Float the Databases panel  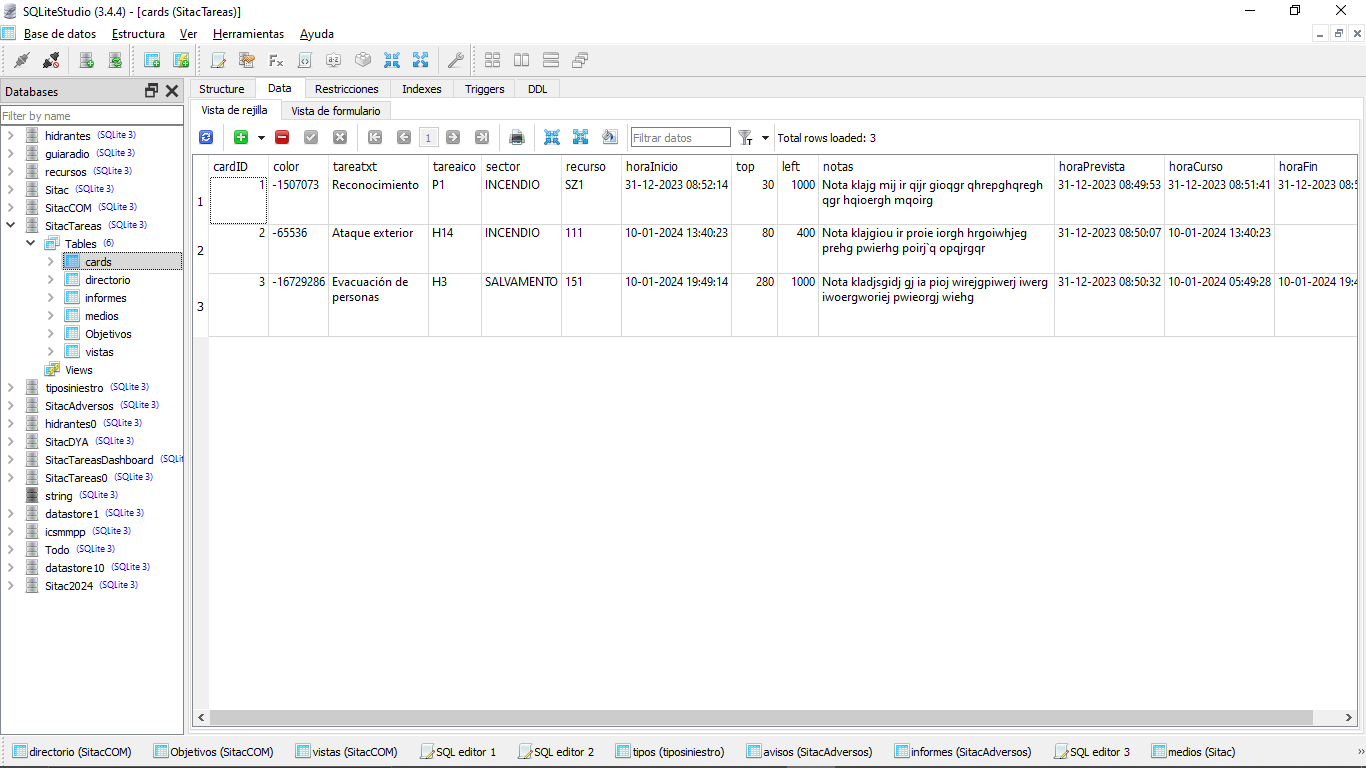click(151, 91)
